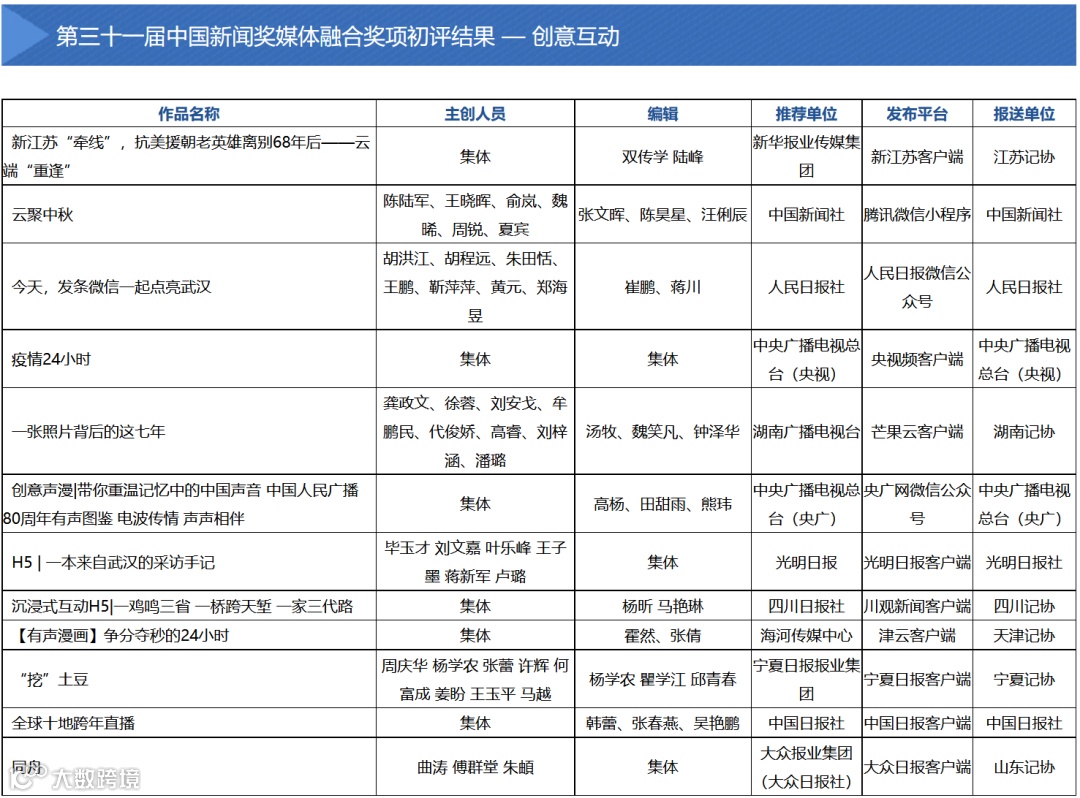The image size is (1080, 798).
Task: Click 人民日报微信公众号 platform cell
Action: 917,286
